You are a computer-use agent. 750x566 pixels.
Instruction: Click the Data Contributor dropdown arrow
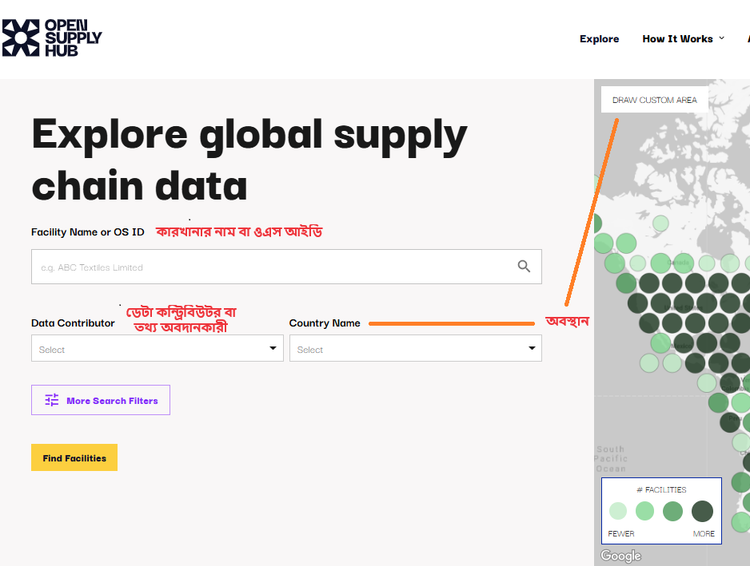[273, 349]
